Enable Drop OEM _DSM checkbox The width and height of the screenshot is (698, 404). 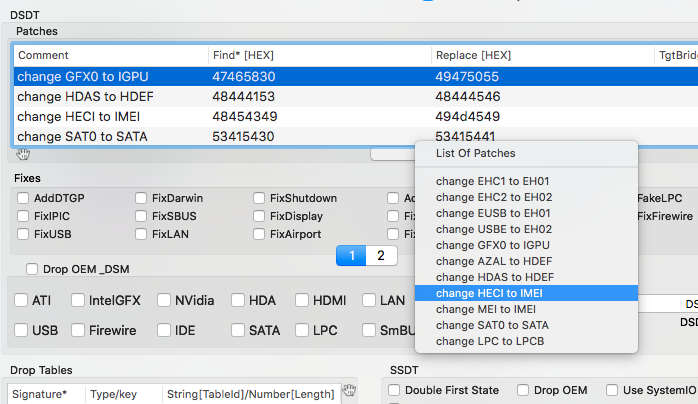pyautogui.click(x=32, y=269)
